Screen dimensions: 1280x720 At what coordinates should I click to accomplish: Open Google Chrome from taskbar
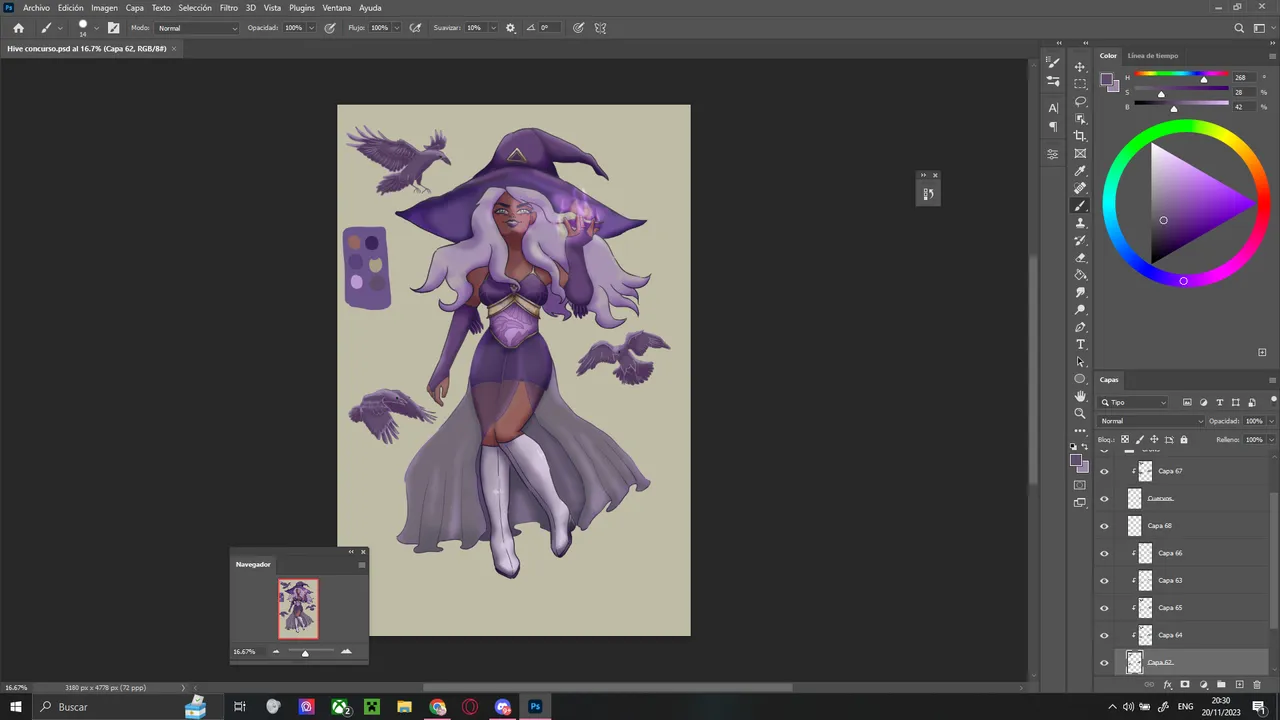point(437,707)
